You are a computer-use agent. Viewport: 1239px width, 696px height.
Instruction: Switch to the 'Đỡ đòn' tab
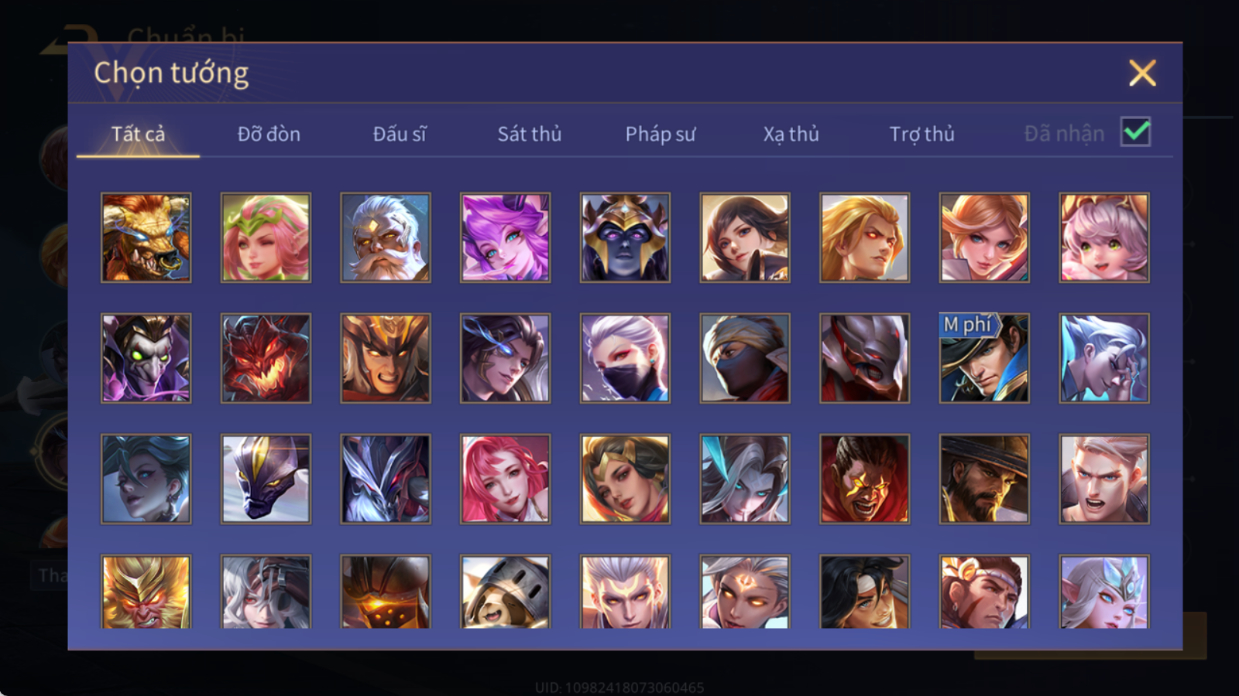click(269, 133)
